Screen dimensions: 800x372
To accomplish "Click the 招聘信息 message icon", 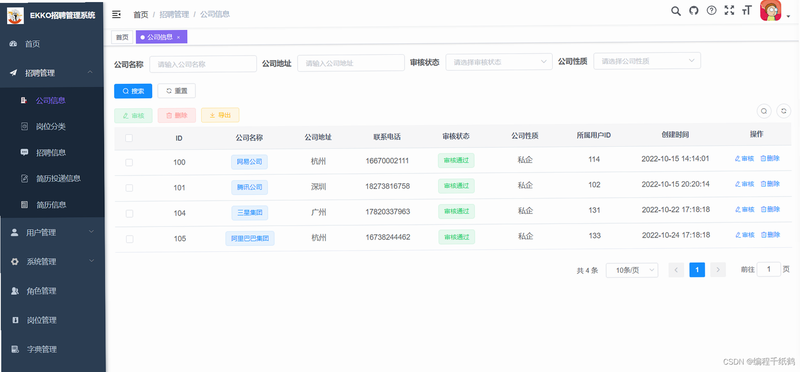I will pos(24,153).
